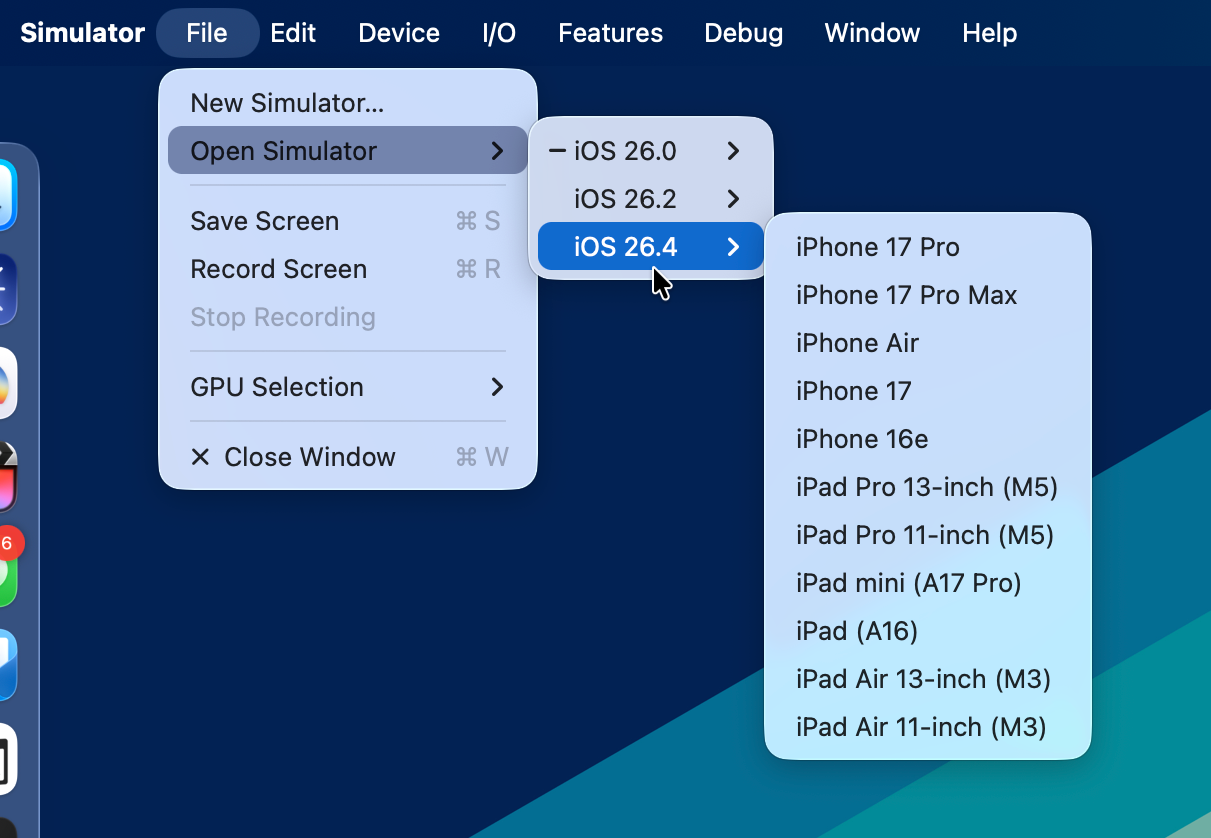This screenshot has width=1211, height=838.
Task: Open the Device menu
Action: tap(398, 33)
